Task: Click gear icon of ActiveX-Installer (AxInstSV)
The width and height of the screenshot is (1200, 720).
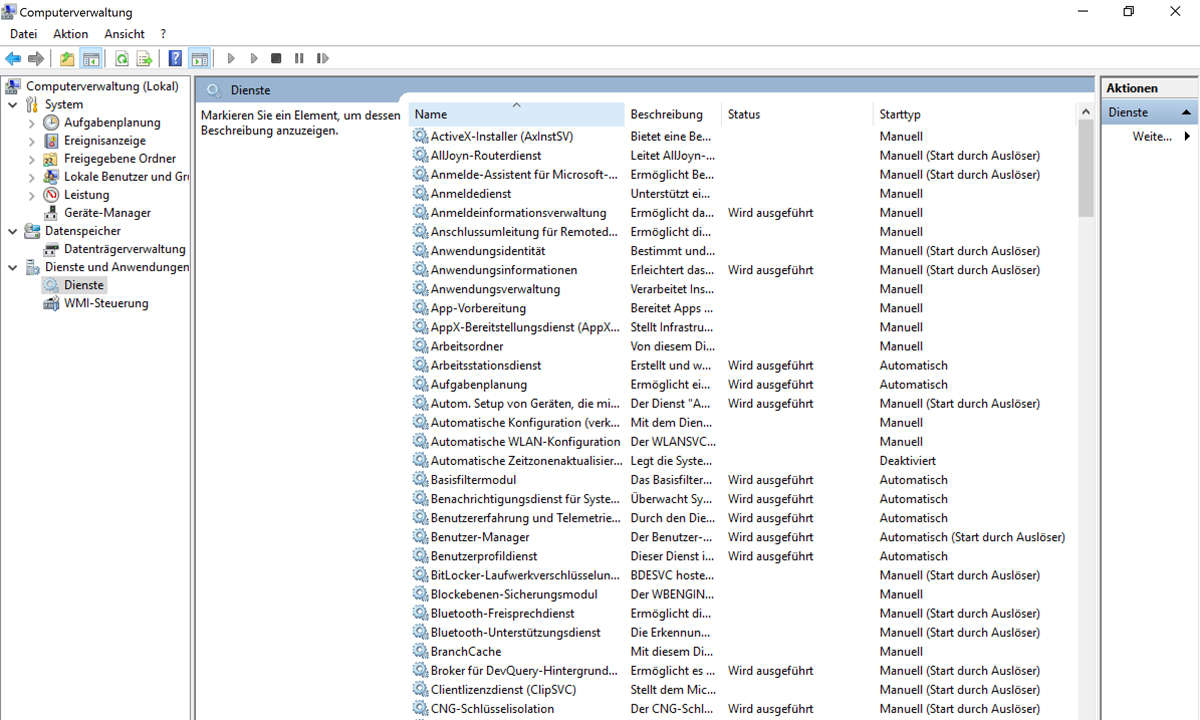Action: (420, 136)
